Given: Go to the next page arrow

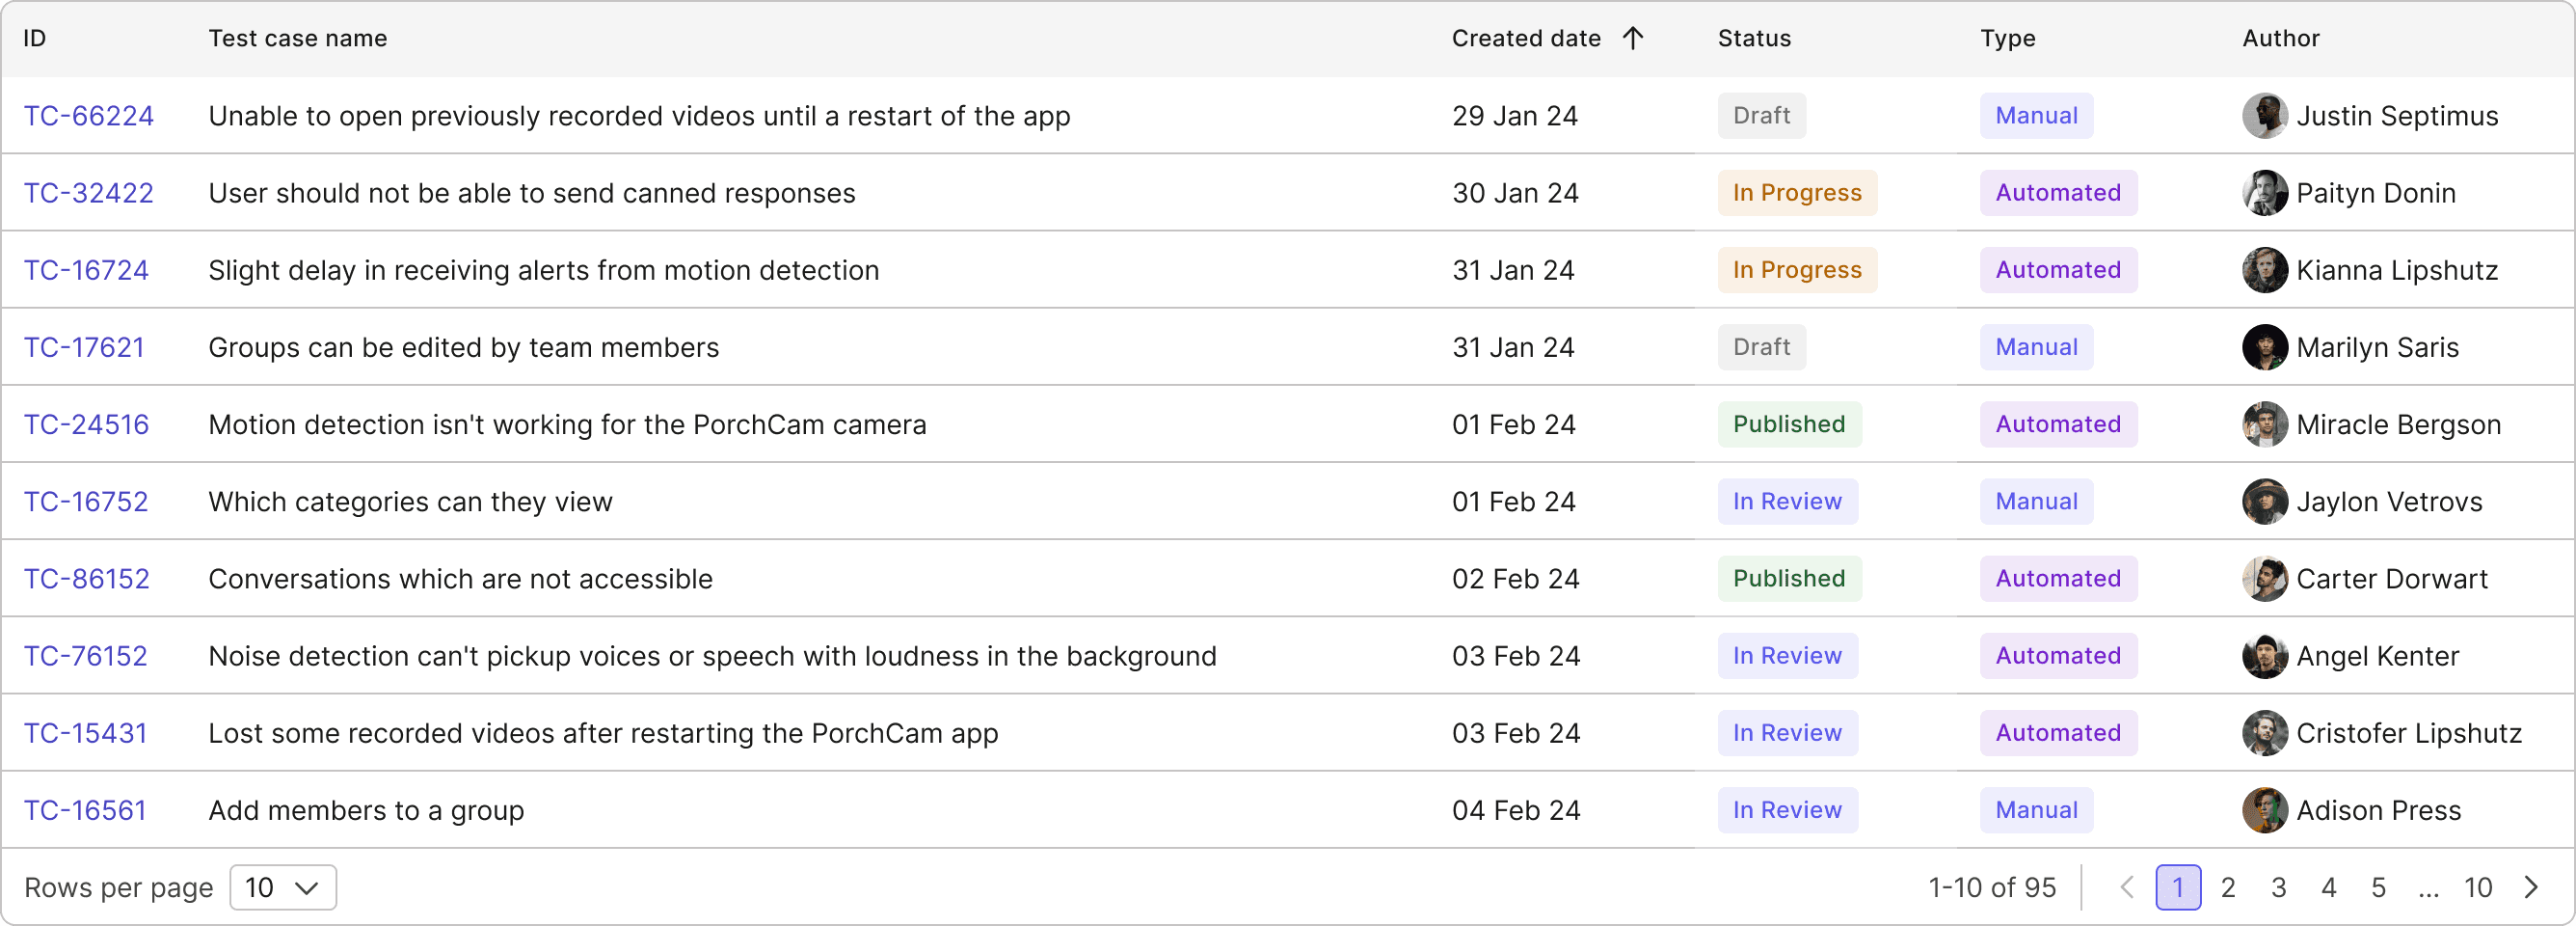Looking at the screenshot, I should (2531, 887).
